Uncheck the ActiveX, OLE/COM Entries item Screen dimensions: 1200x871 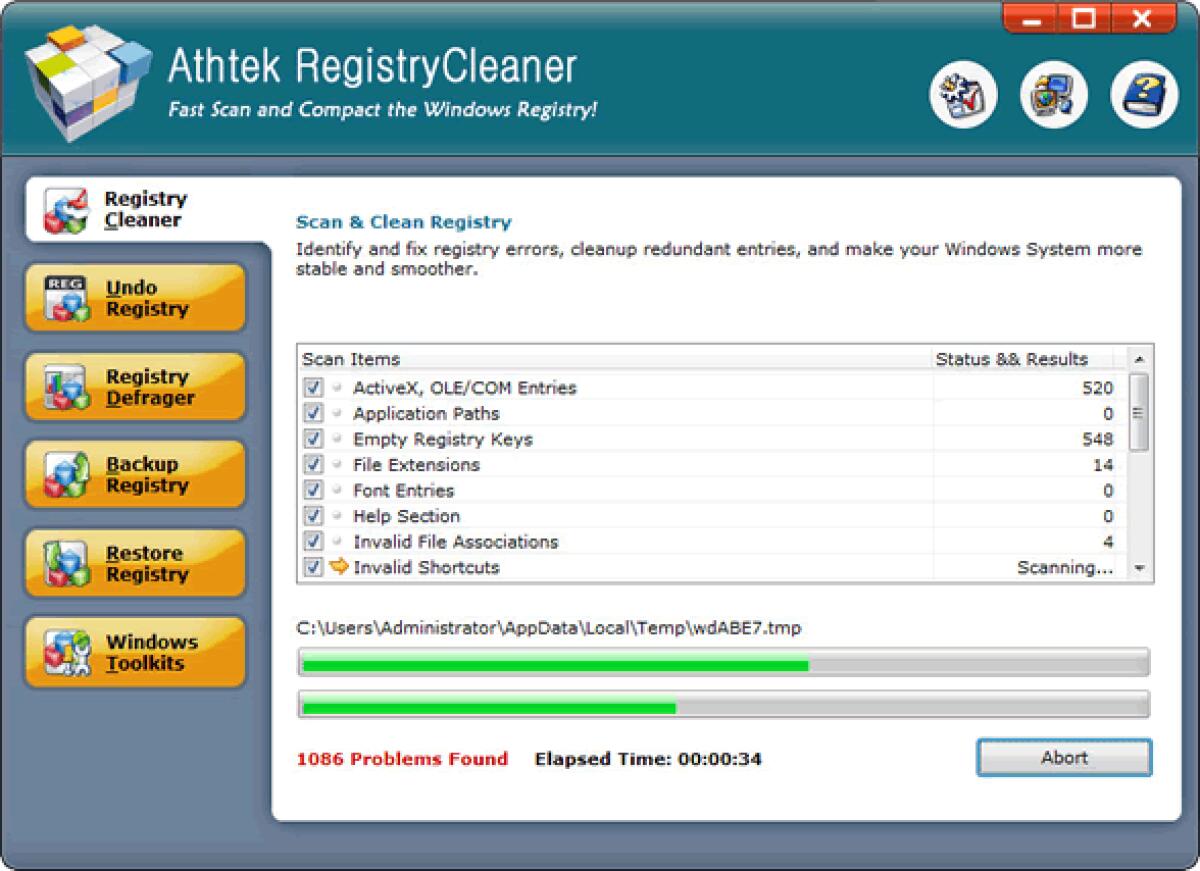click(x=312, y=388)
